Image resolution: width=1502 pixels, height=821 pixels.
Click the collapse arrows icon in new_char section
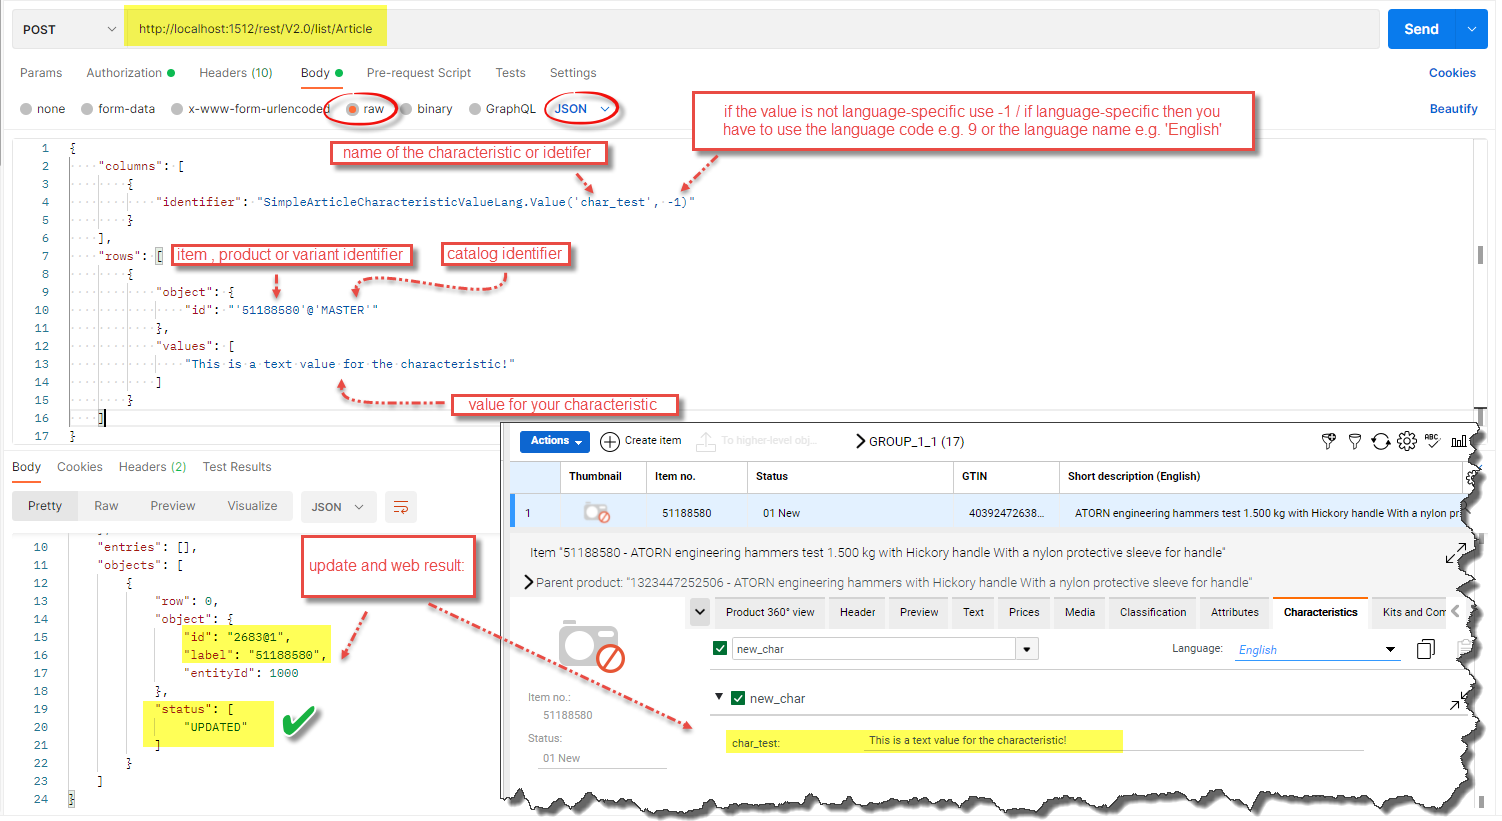(x=1459, y=700)
